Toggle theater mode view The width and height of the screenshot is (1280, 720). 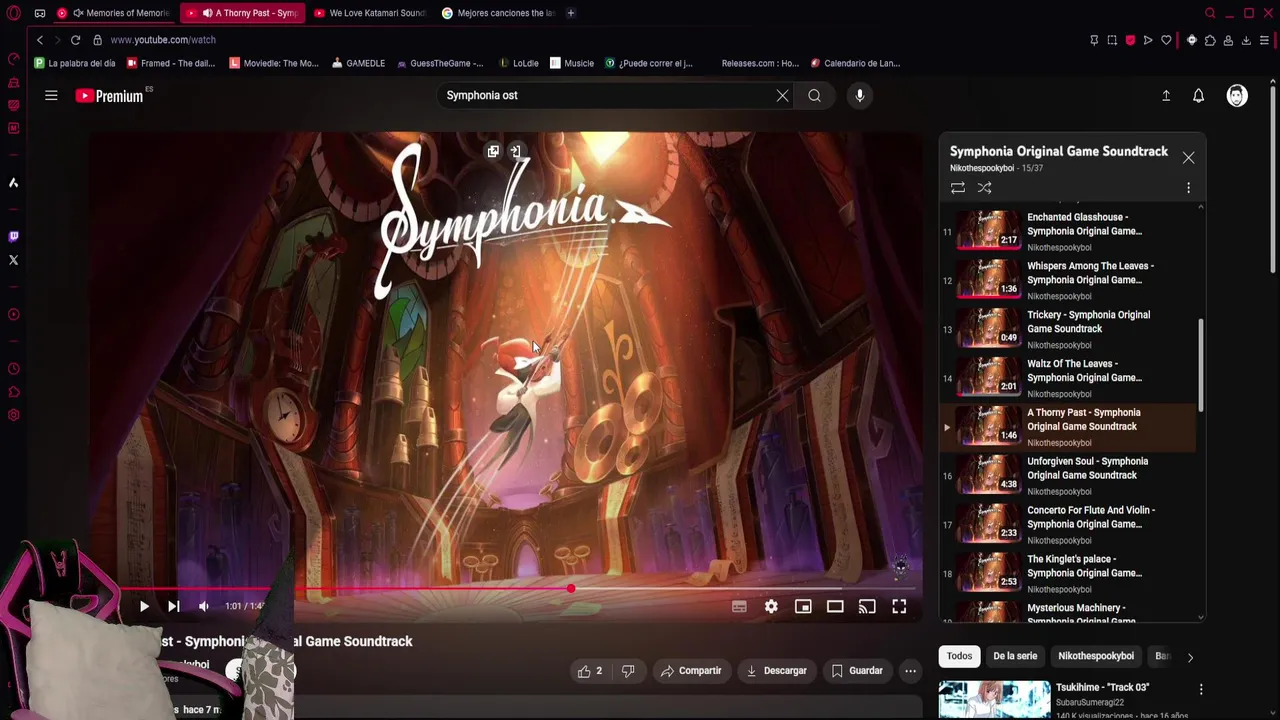pos(835,606)
